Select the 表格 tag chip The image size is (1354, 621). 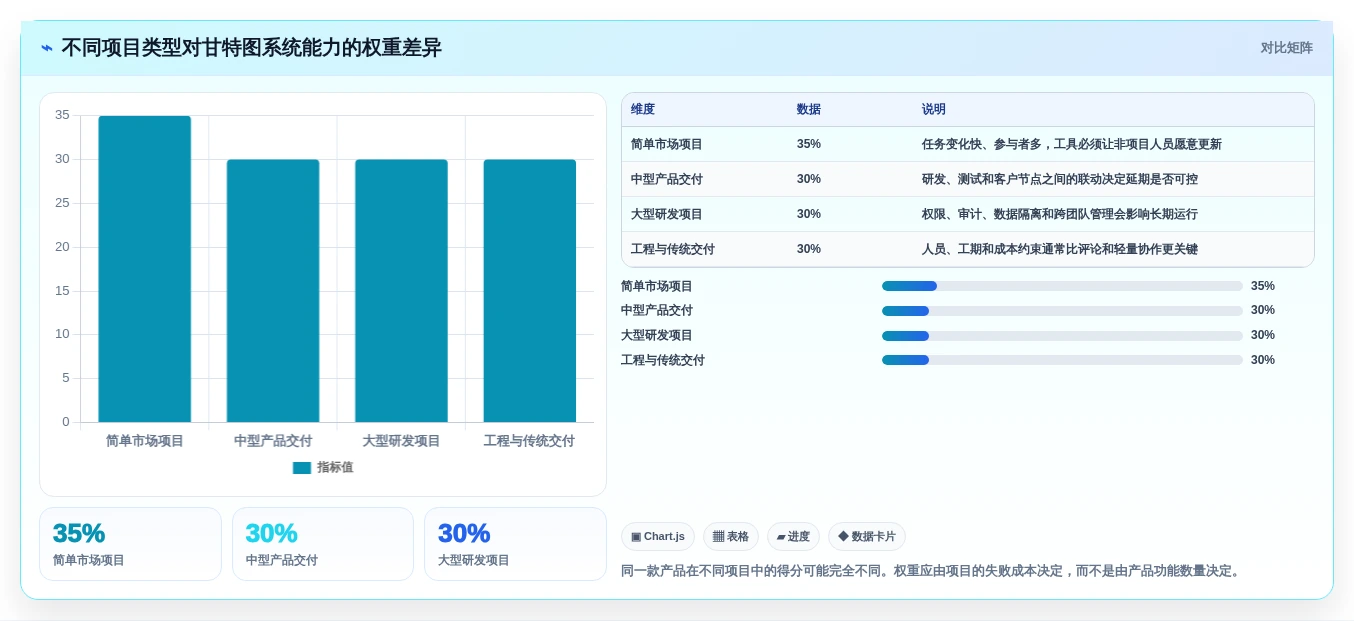click(731, 537)
